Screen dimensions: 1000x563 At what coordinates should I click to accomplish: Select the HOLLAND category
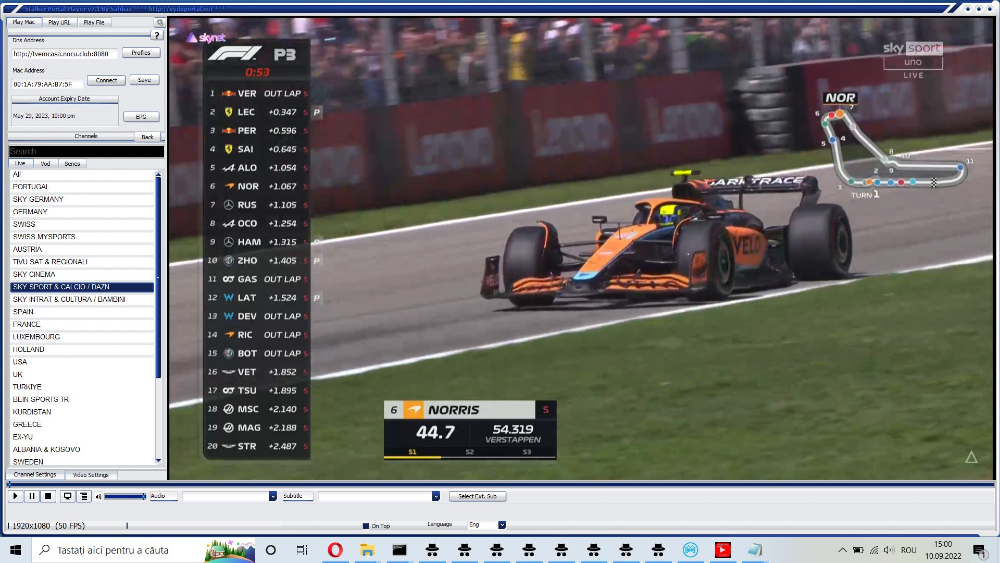(82, 349)
